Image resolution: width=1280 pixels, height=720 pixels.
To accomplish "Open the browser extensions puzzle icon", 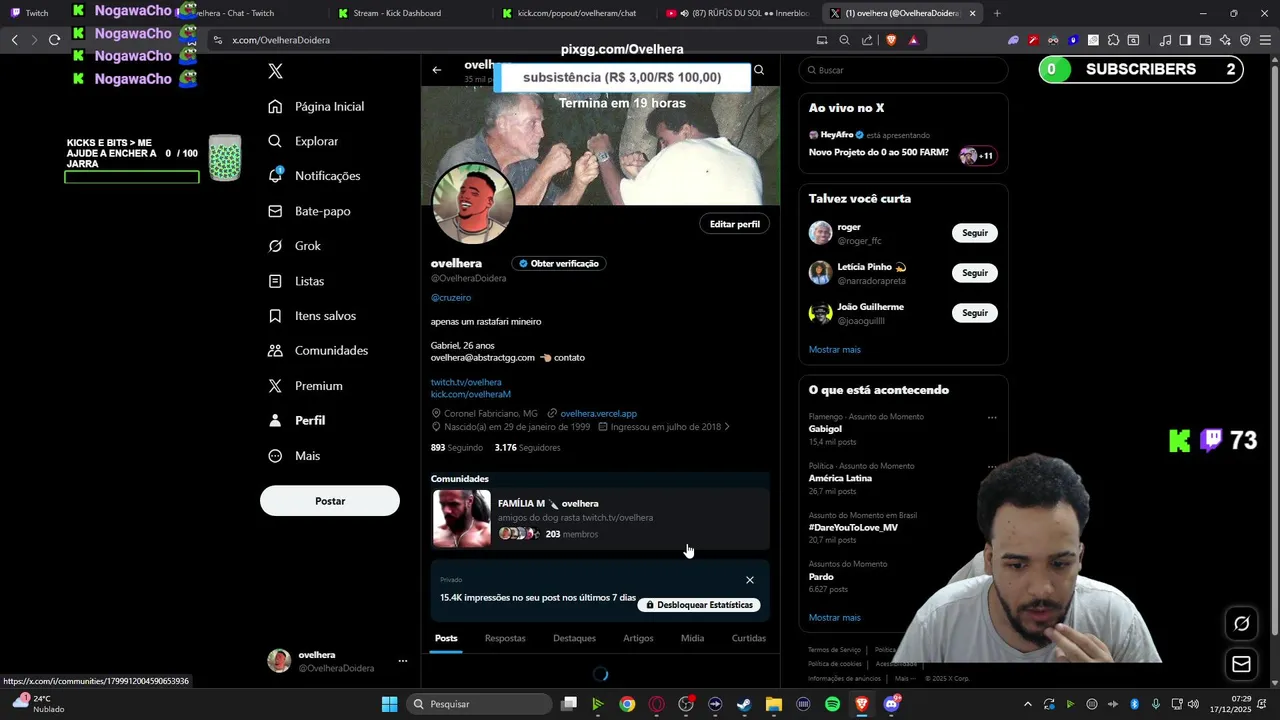I will (1113, 40).
